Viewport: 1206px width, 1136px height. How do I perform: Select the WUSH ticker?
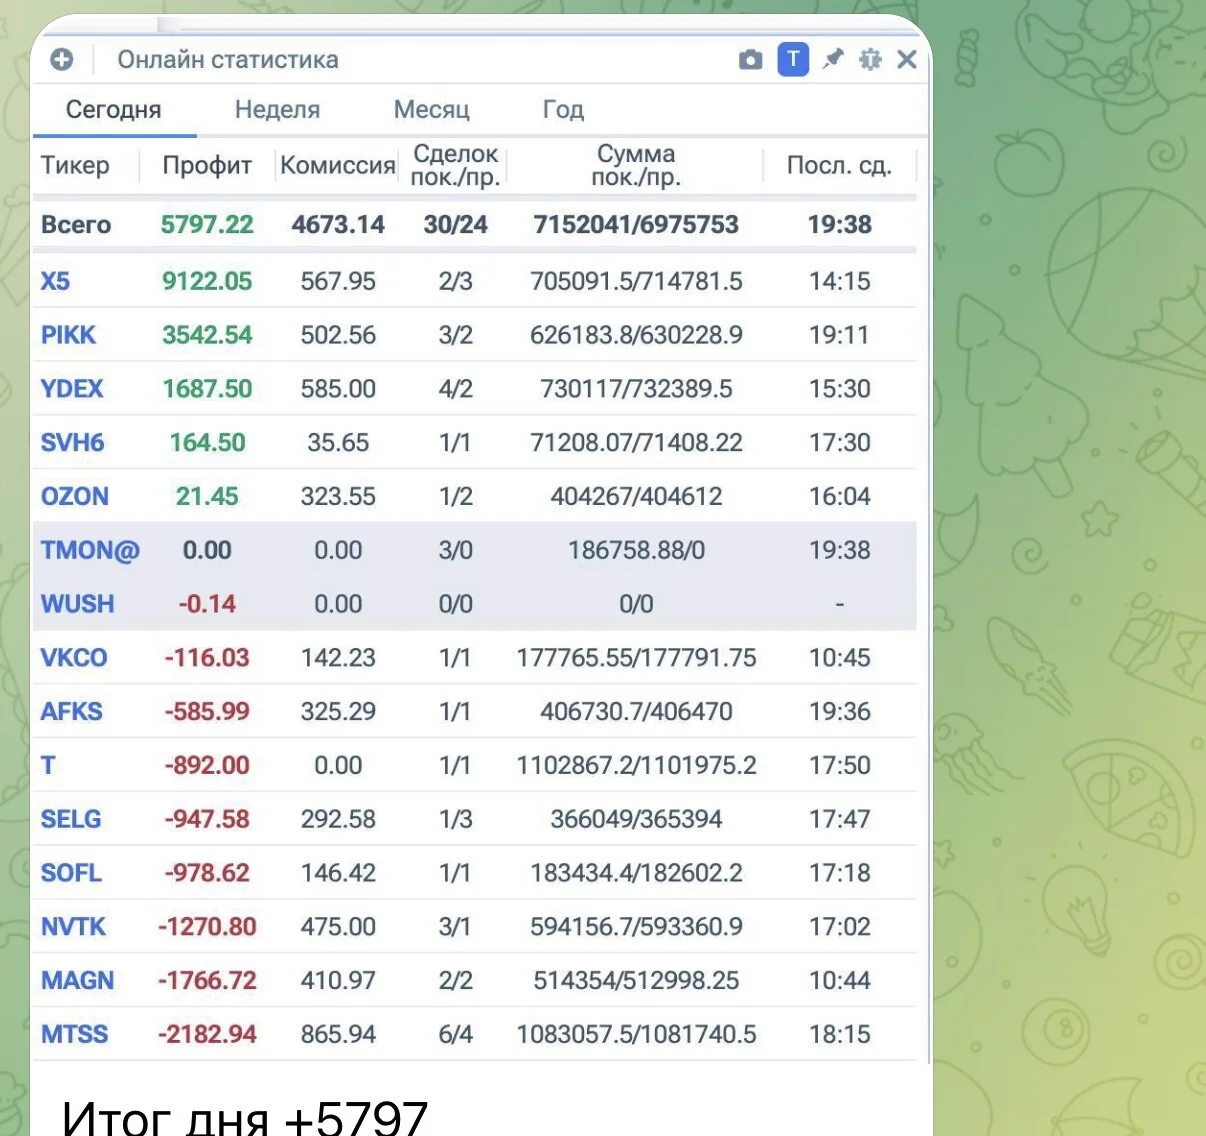77,604
